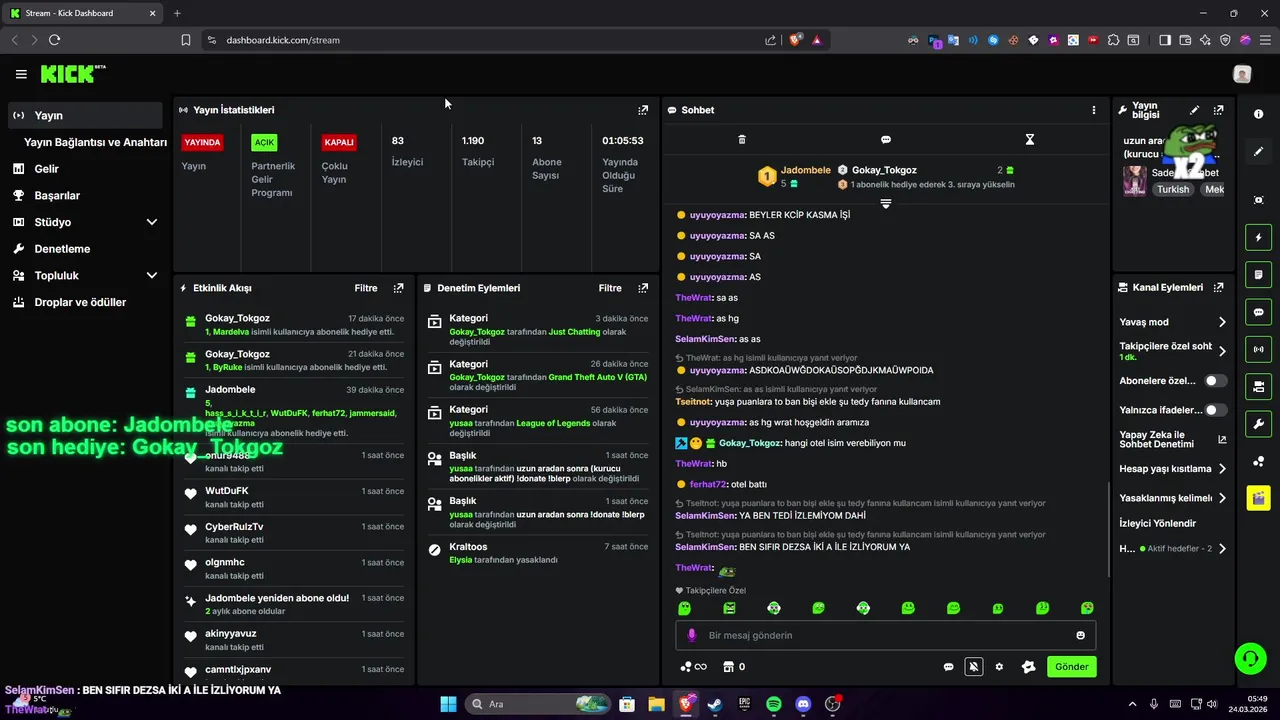Open the Sohbet three-dot options menu

tap(1093, 110)
